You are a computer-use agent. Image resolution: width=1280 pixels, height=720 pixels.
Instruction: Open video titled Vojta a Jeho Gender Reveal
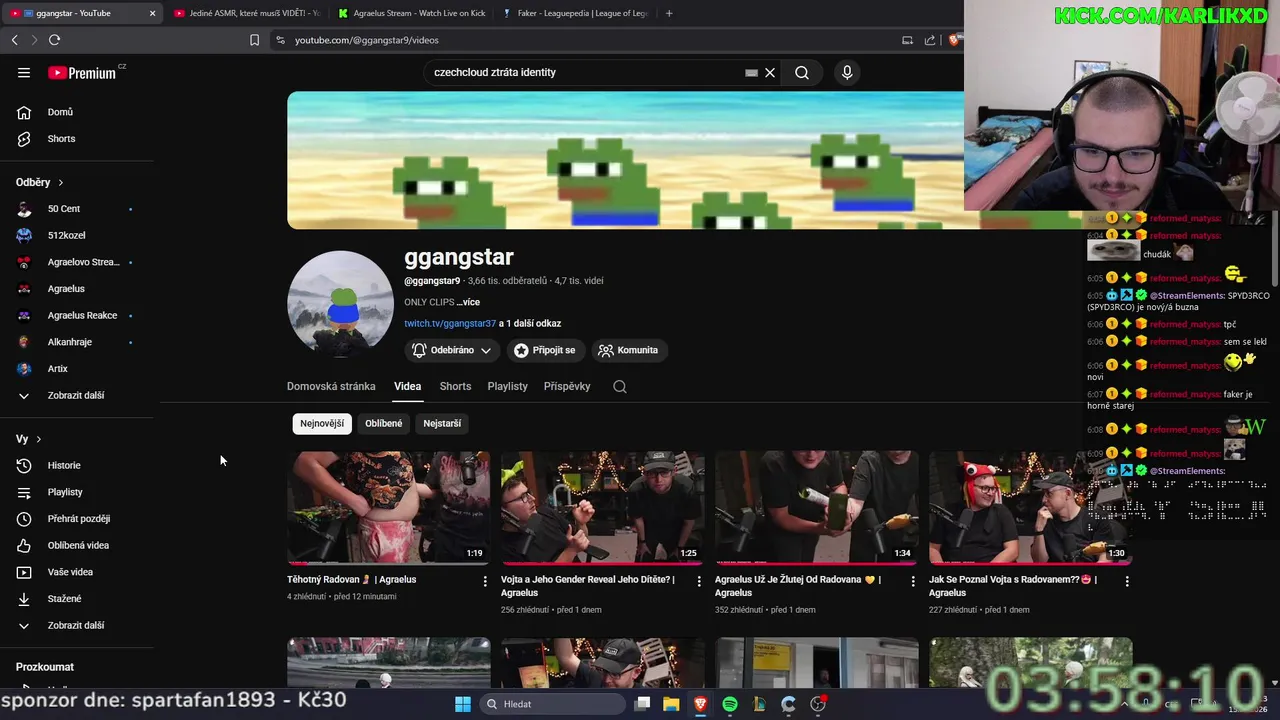(588, 585)
